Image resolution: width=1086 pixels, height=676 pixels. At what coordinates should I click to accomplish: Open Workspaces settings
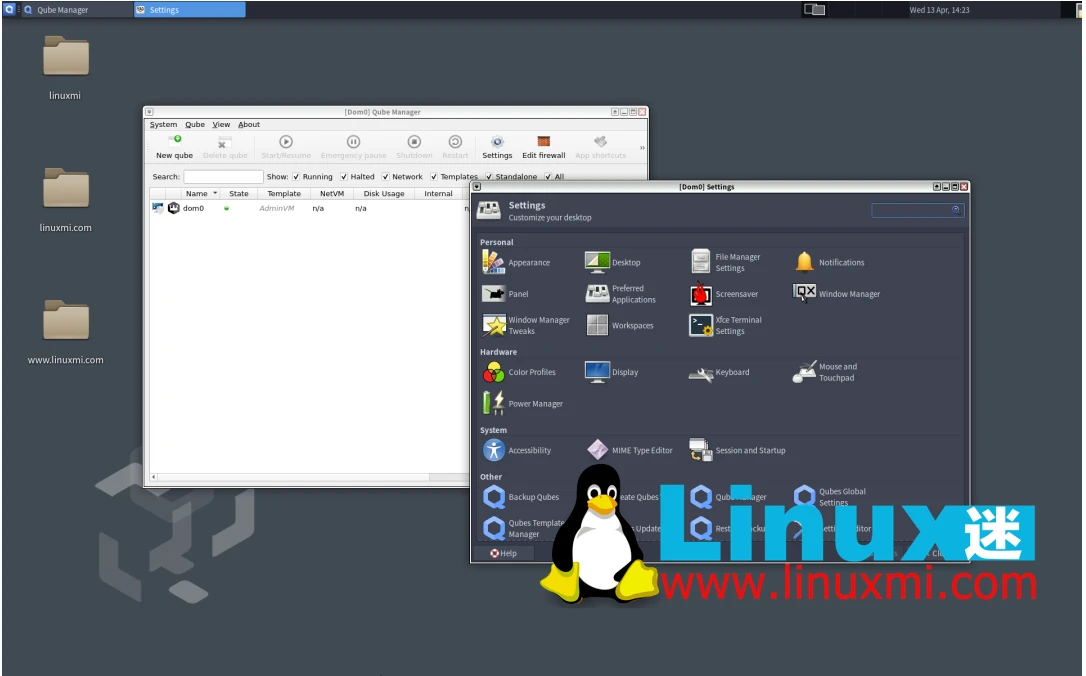[x=619, y=326]
